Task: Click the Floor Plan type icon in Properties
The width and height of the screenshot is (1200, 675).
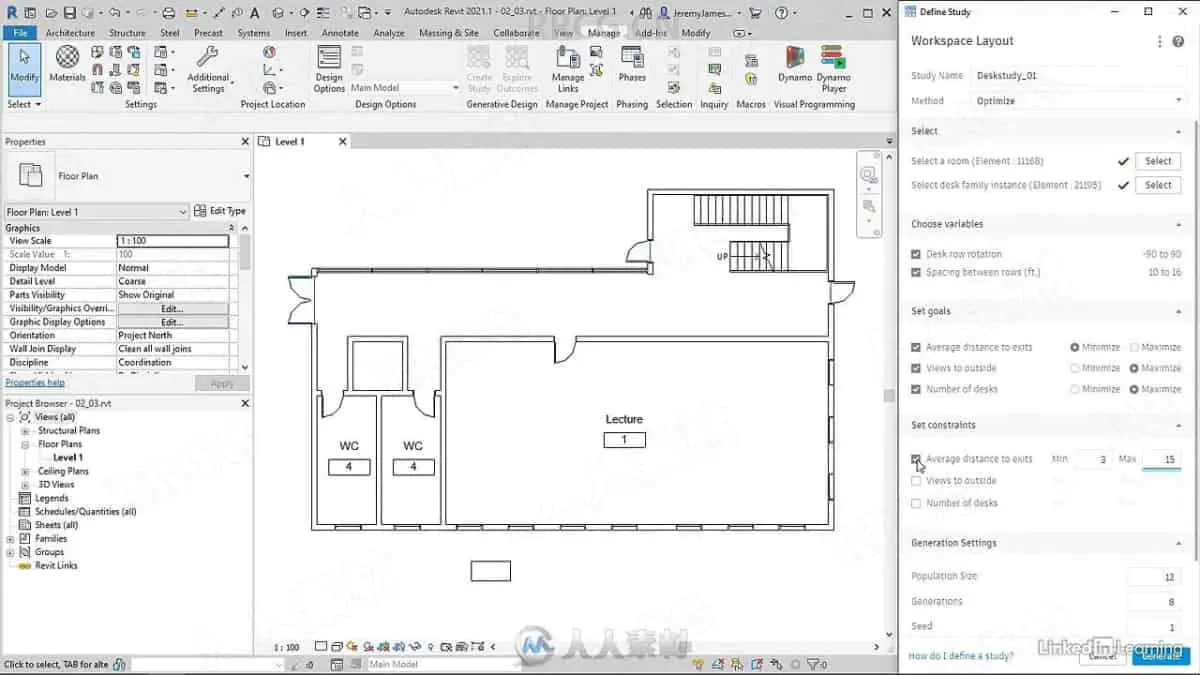Action: tap(31, 176)
